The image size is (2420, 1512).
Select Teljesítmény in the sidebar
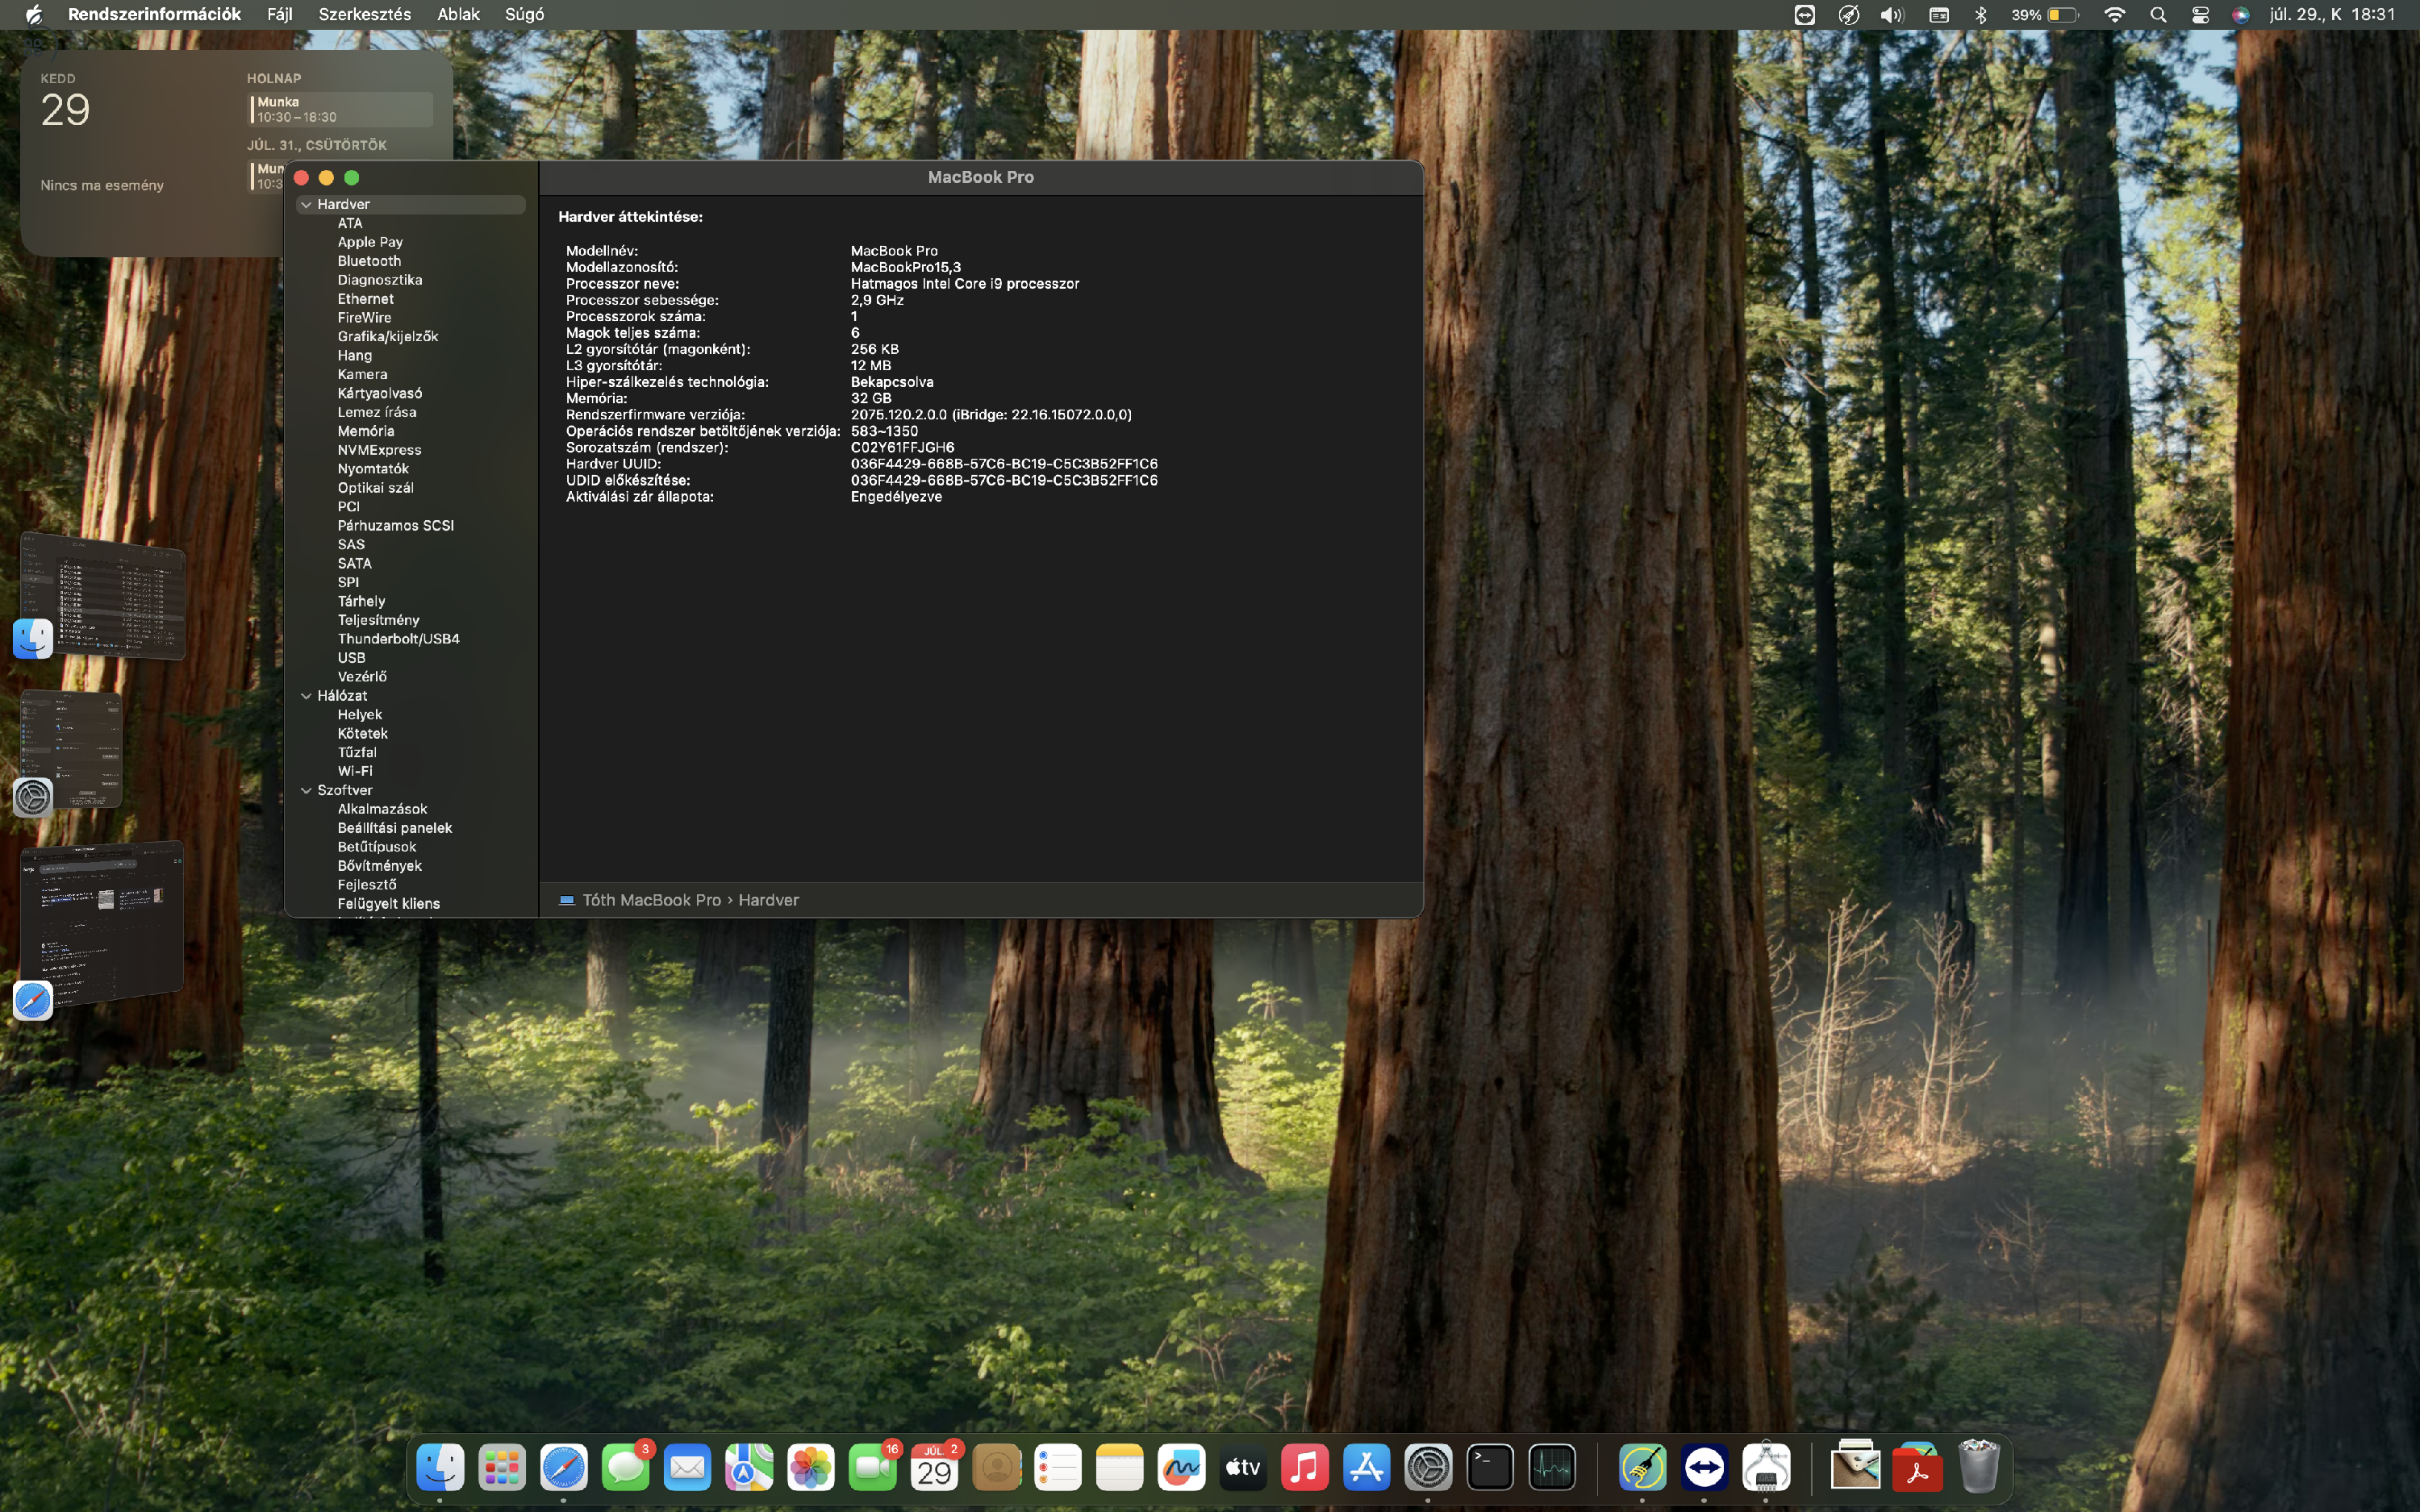(378, 620)
